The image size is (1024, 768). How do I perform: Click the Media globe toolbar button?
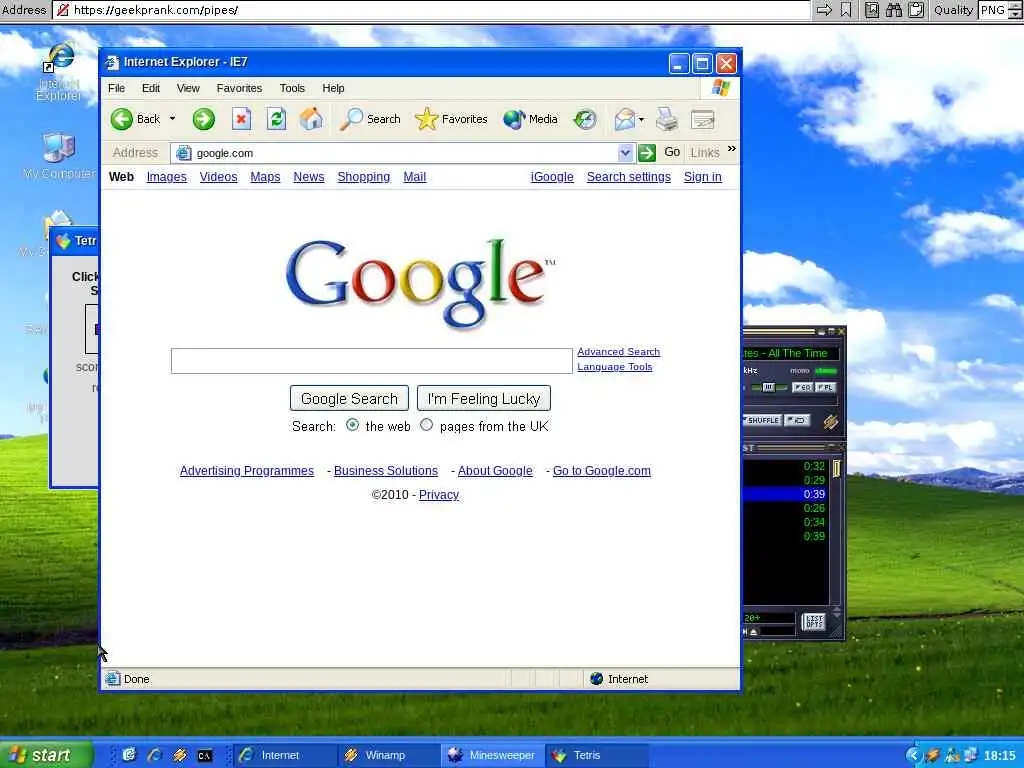(x=530, y=119)
